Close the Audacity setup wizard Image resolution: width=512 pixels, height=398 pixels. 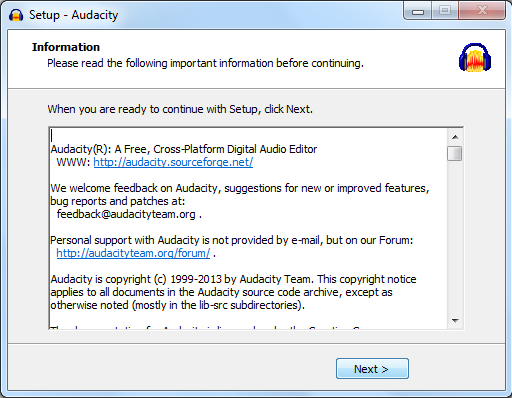[482, 11]
